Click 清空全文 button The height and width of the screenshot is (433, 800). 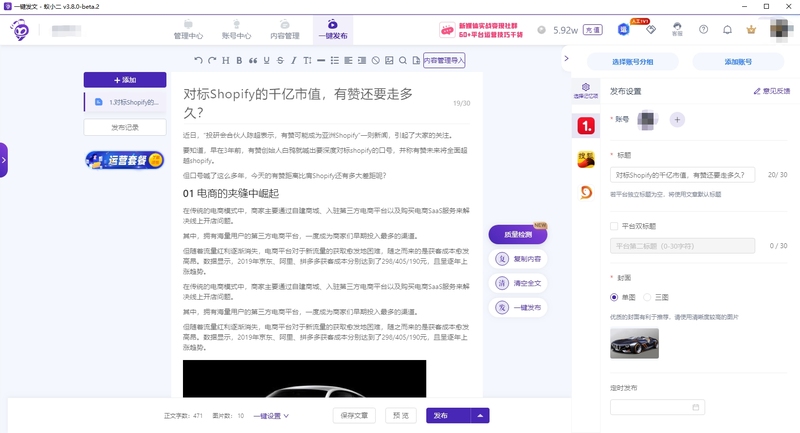[x=518, y=283]
